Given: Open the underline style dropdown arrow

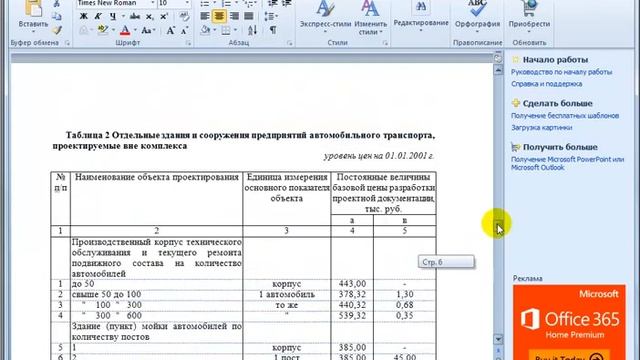Looking at the screenshot, I should tap(123, 16).
